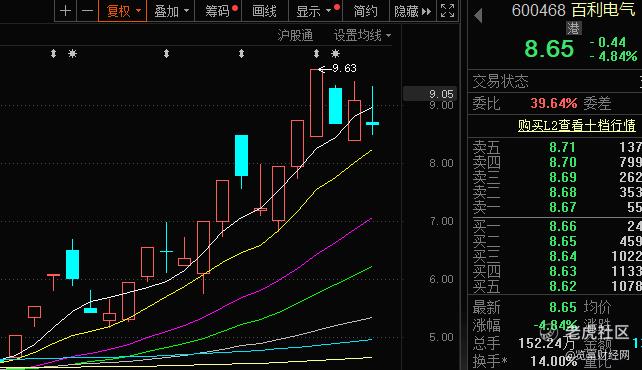Click the last asterisk marker near 9.63
This screenshot has width=642, height=370.
tap(335, 54)
